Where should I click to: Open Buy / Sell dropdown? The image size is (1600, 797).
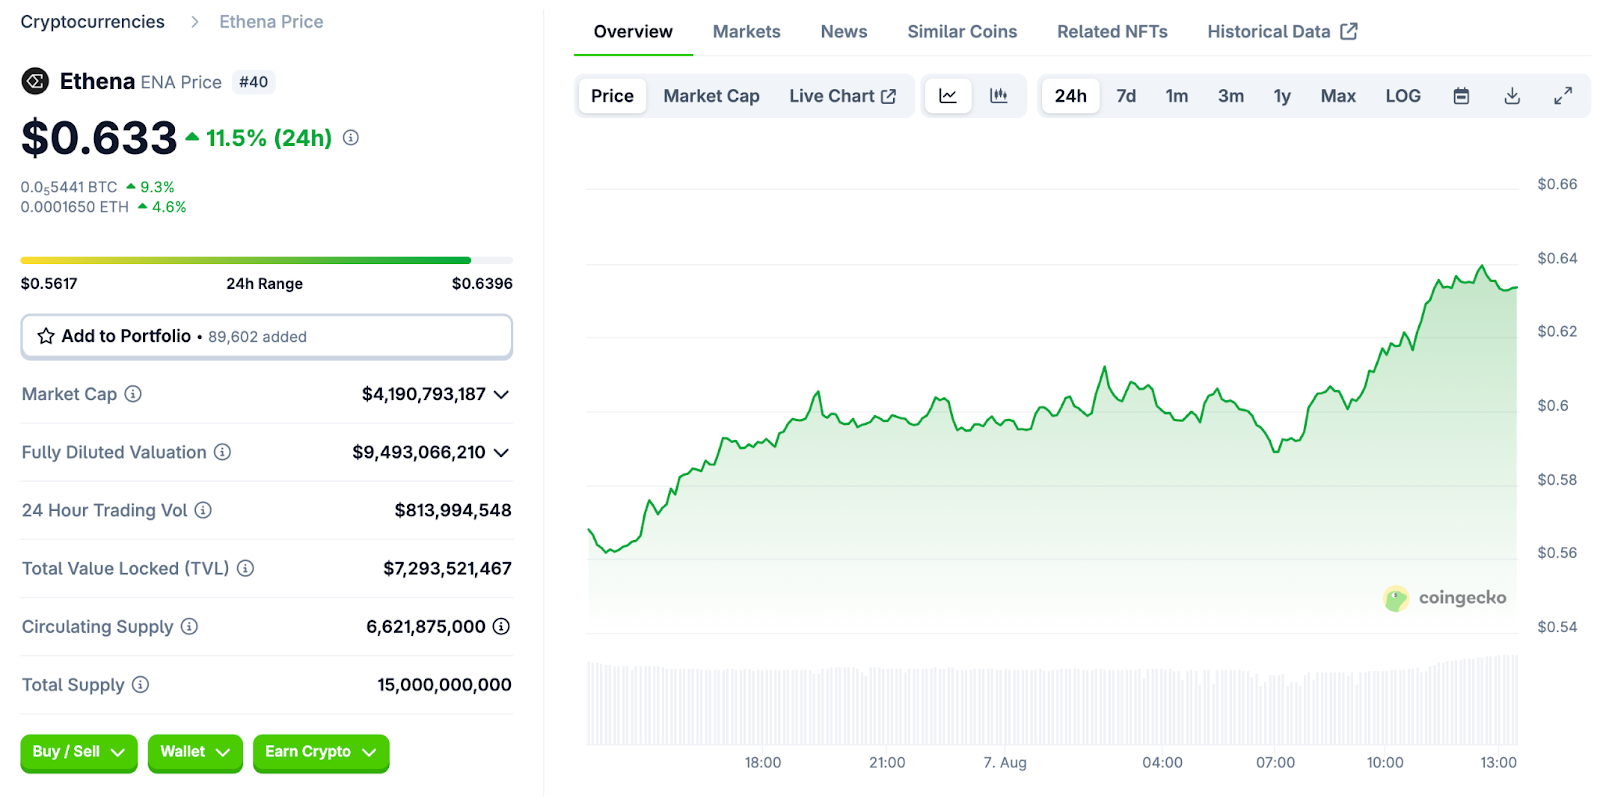coord(79,752)
